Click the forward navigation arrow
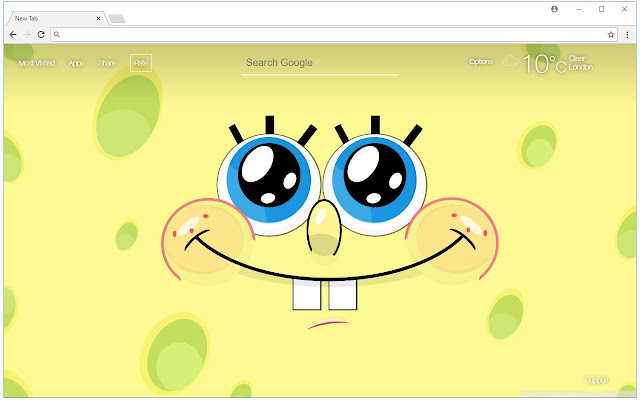Screen dimensions: 640x400 tap(27, 35)
